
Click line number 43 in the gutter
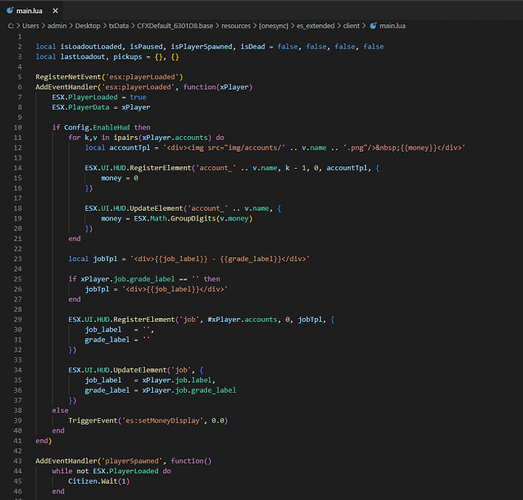point(18,461)
